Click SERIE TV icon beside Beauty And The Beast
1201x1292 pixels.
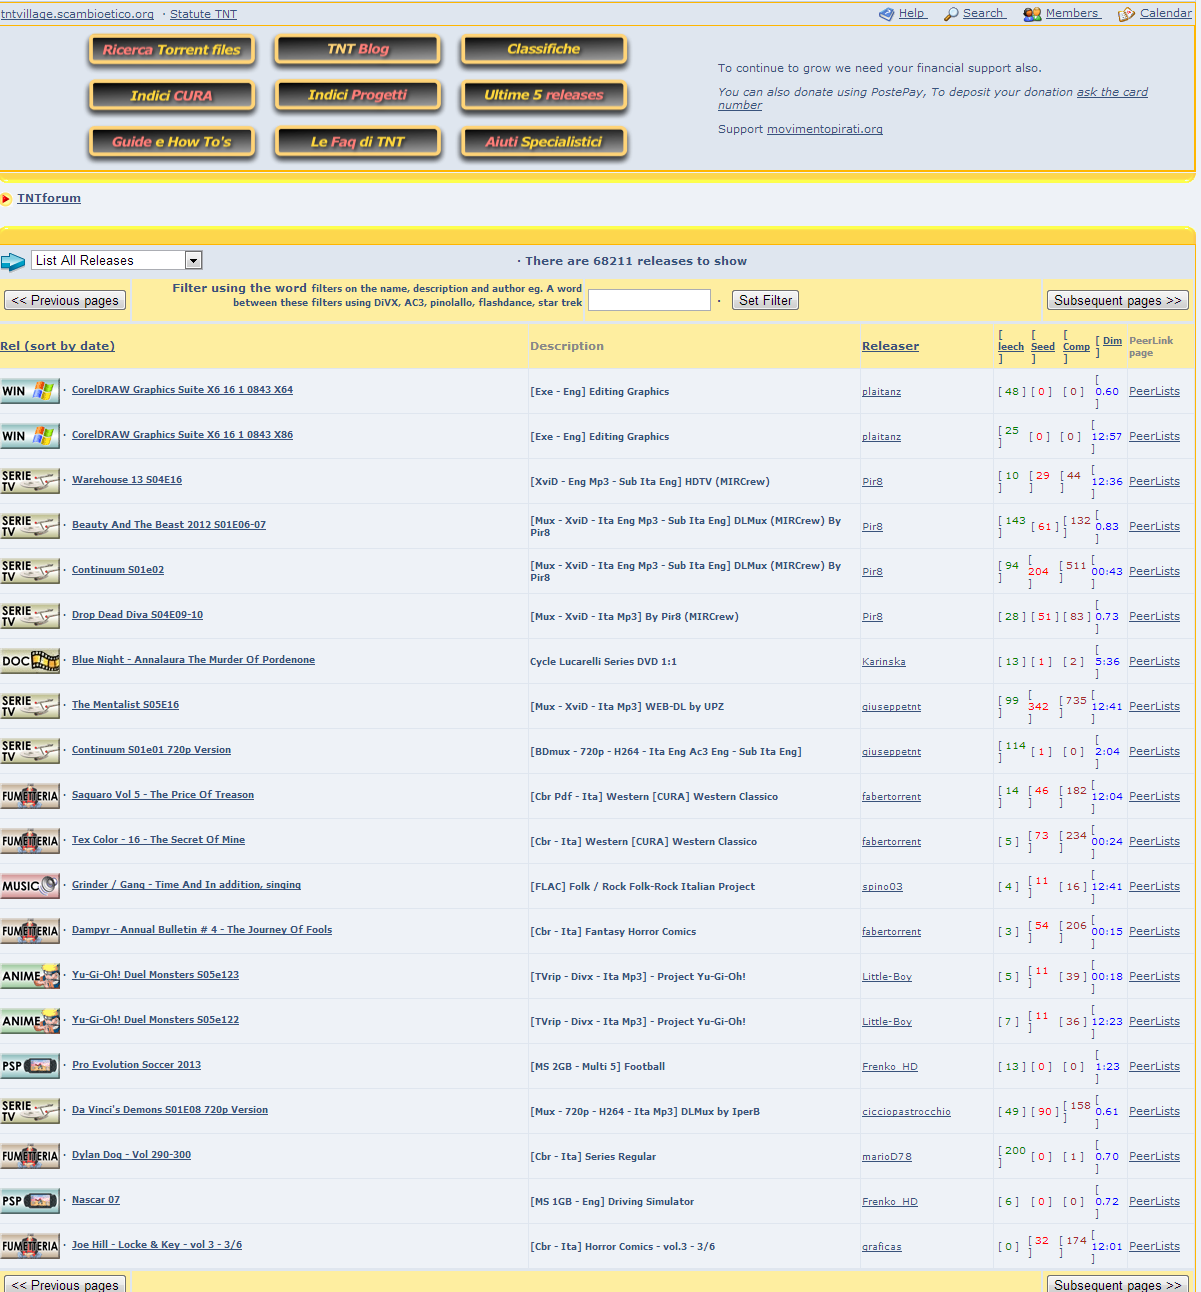point(30,526)
